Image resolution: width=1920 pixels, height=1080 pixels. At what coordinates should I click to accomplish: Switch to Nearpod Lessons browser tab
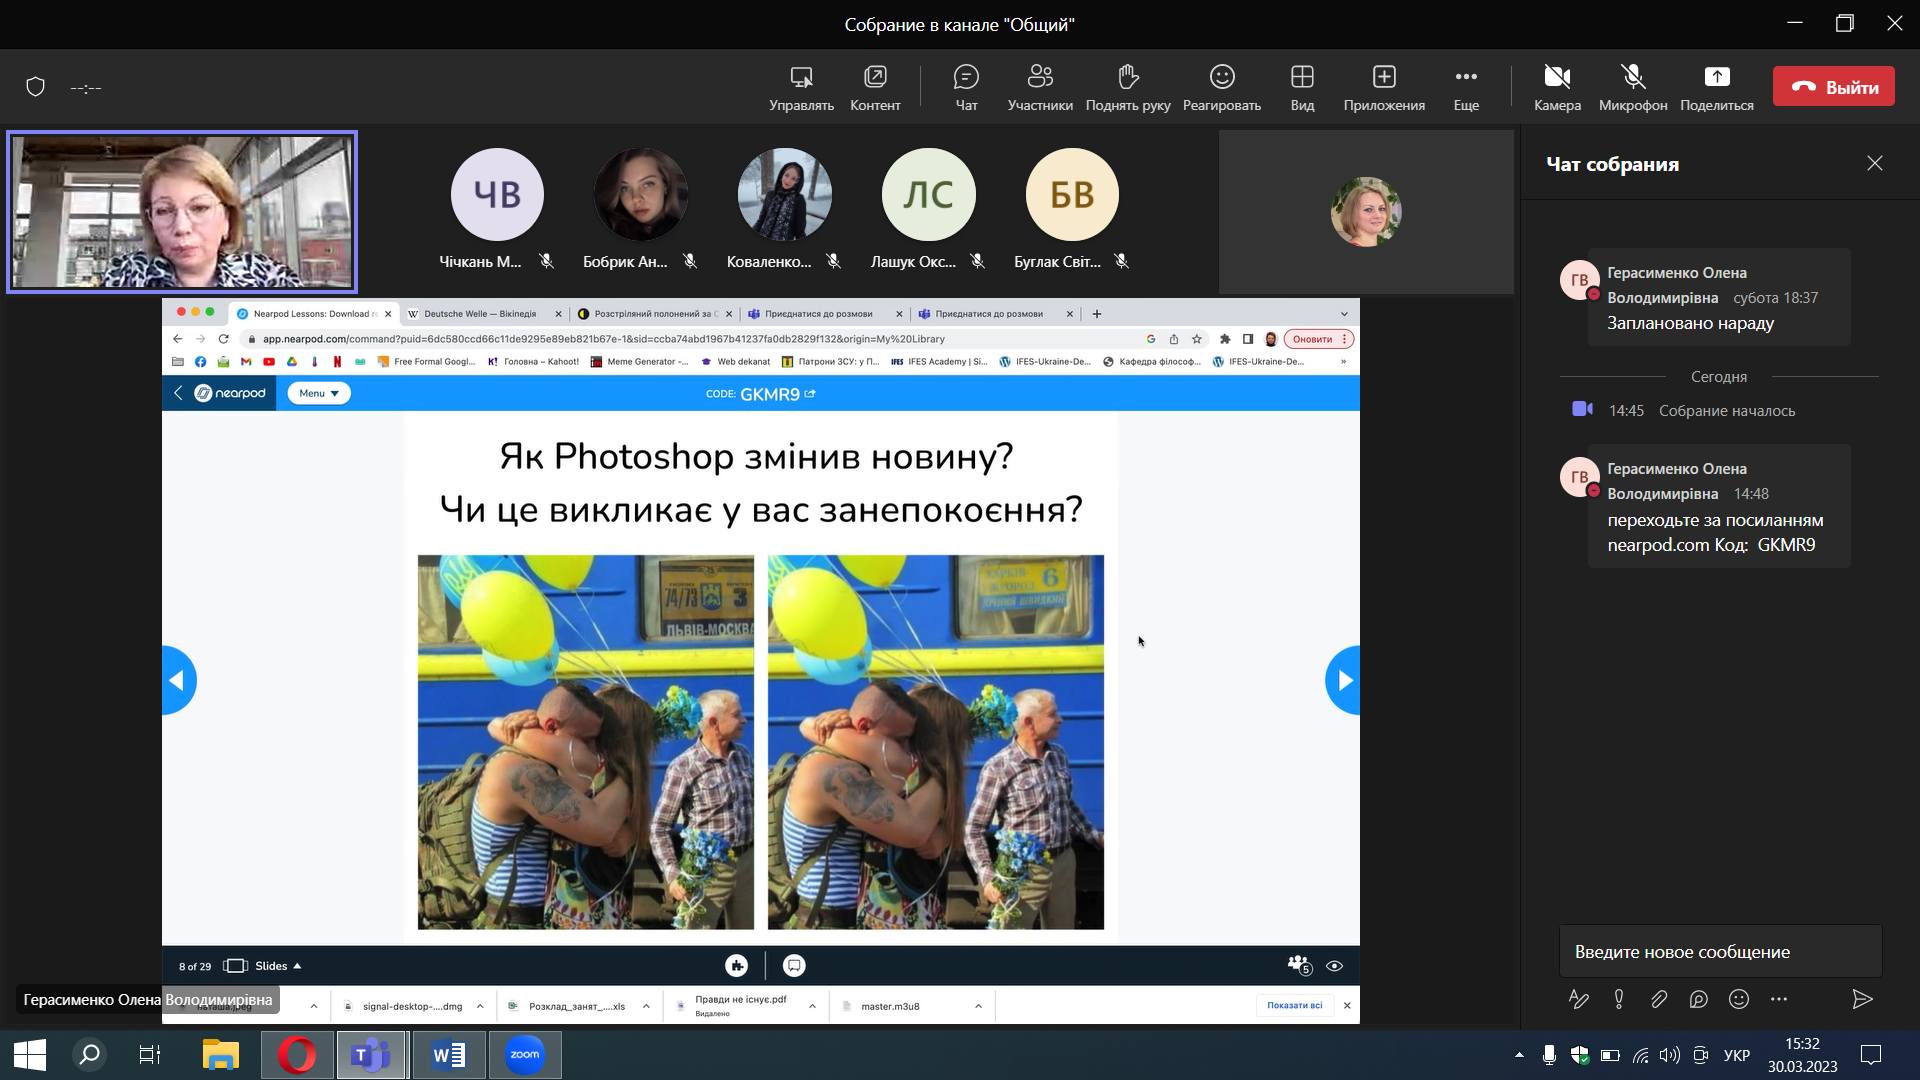tap(313, 313)
